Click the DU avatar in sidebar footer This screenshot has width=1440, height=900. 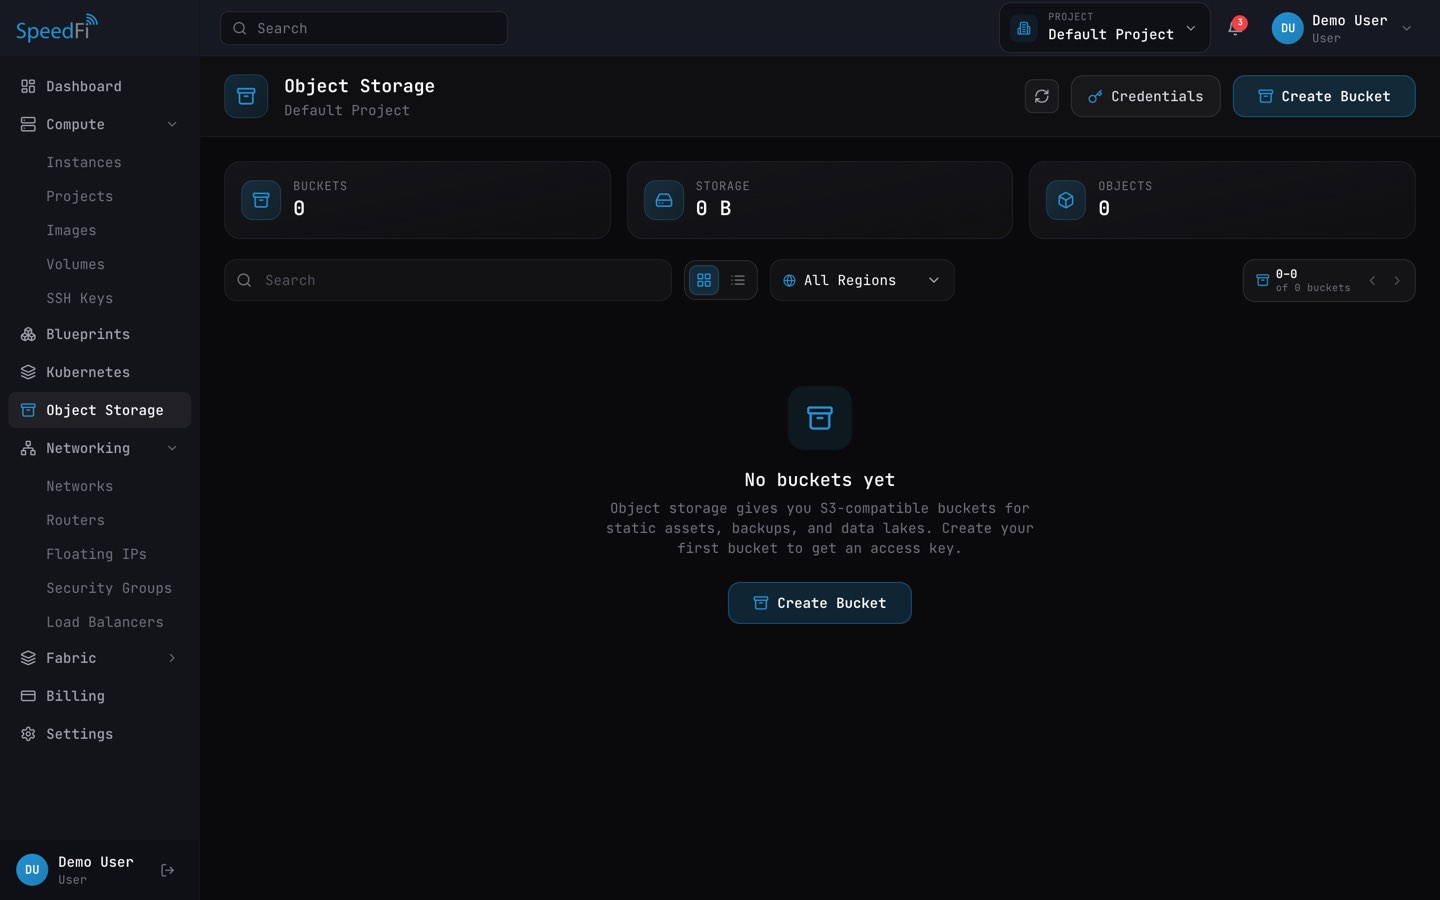click(x=32, y=870)
